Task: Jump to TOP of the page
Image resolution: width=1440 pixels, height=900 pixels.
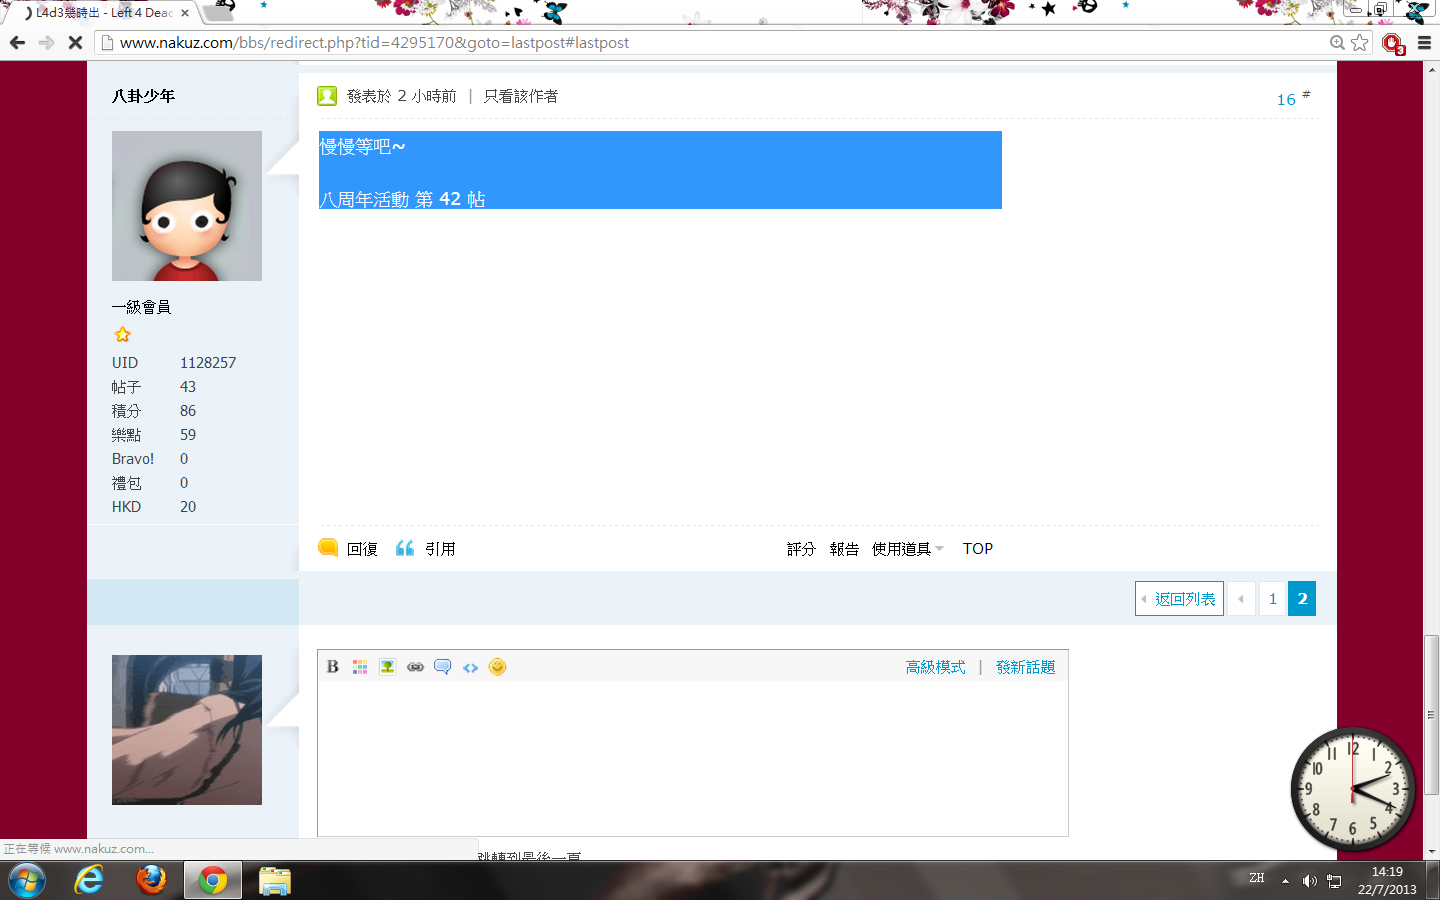Action: [x=977, y=549]
